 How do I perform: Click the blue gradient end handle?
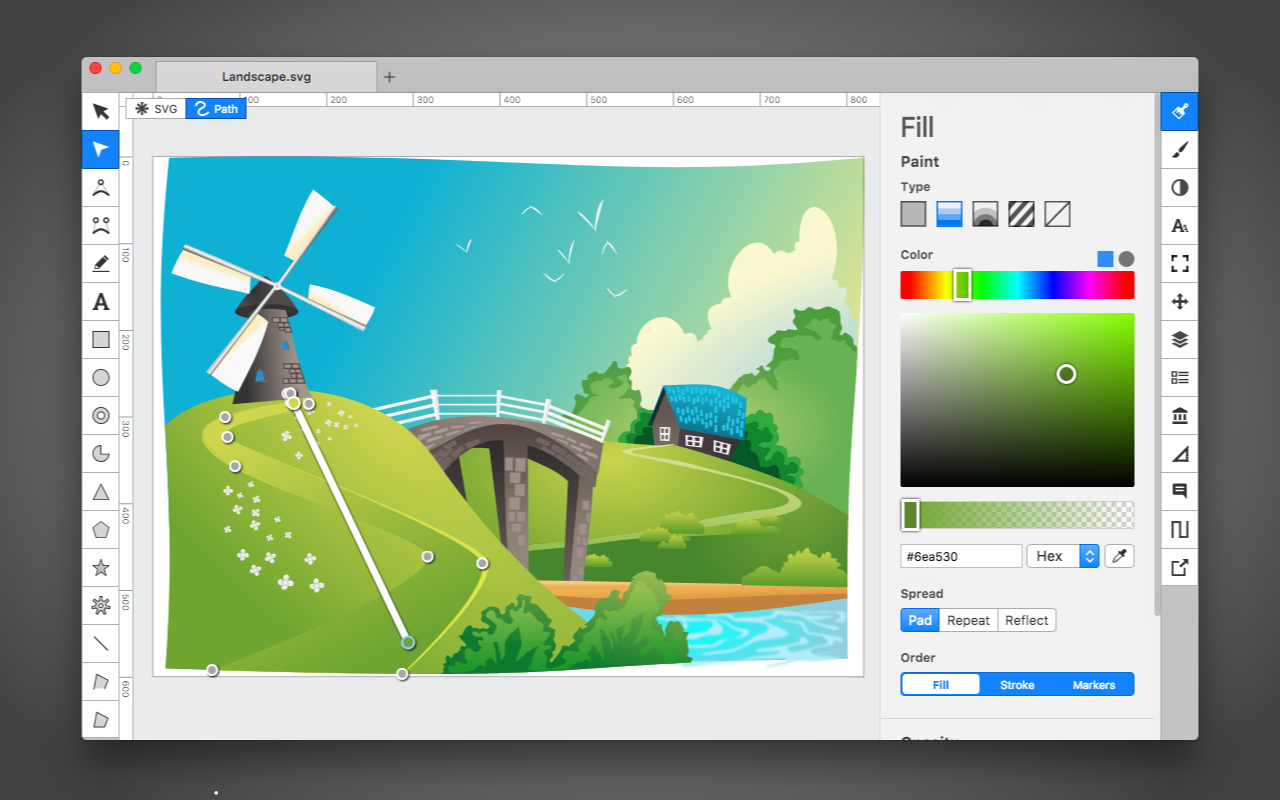click(408, 642)
